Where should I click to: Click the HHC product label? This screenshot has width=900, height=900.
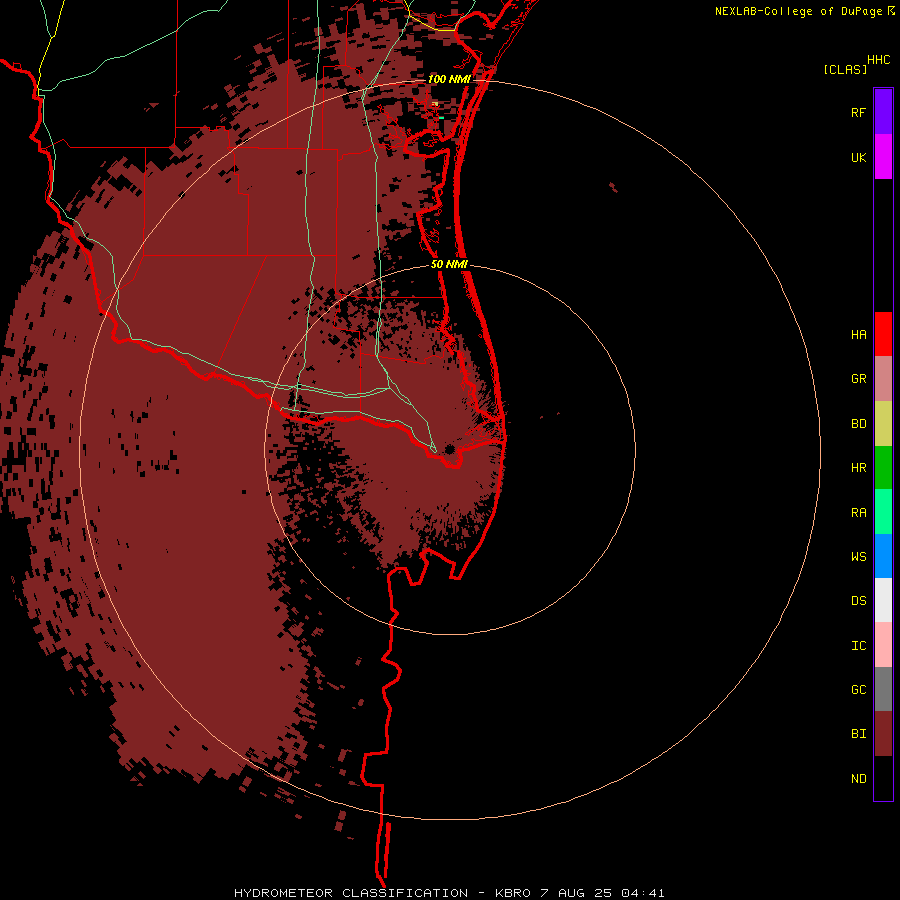click(x=878, y=60)
